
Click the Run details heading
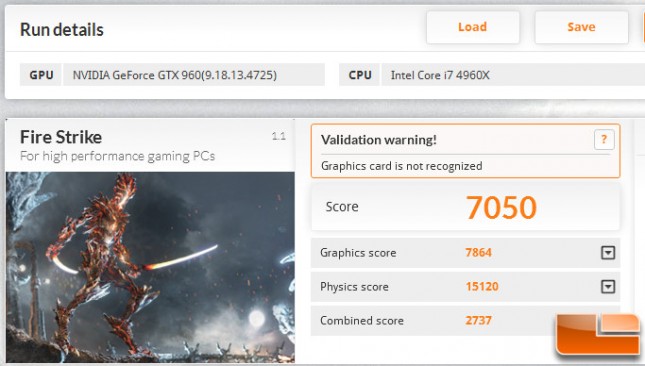pos(62,30)
